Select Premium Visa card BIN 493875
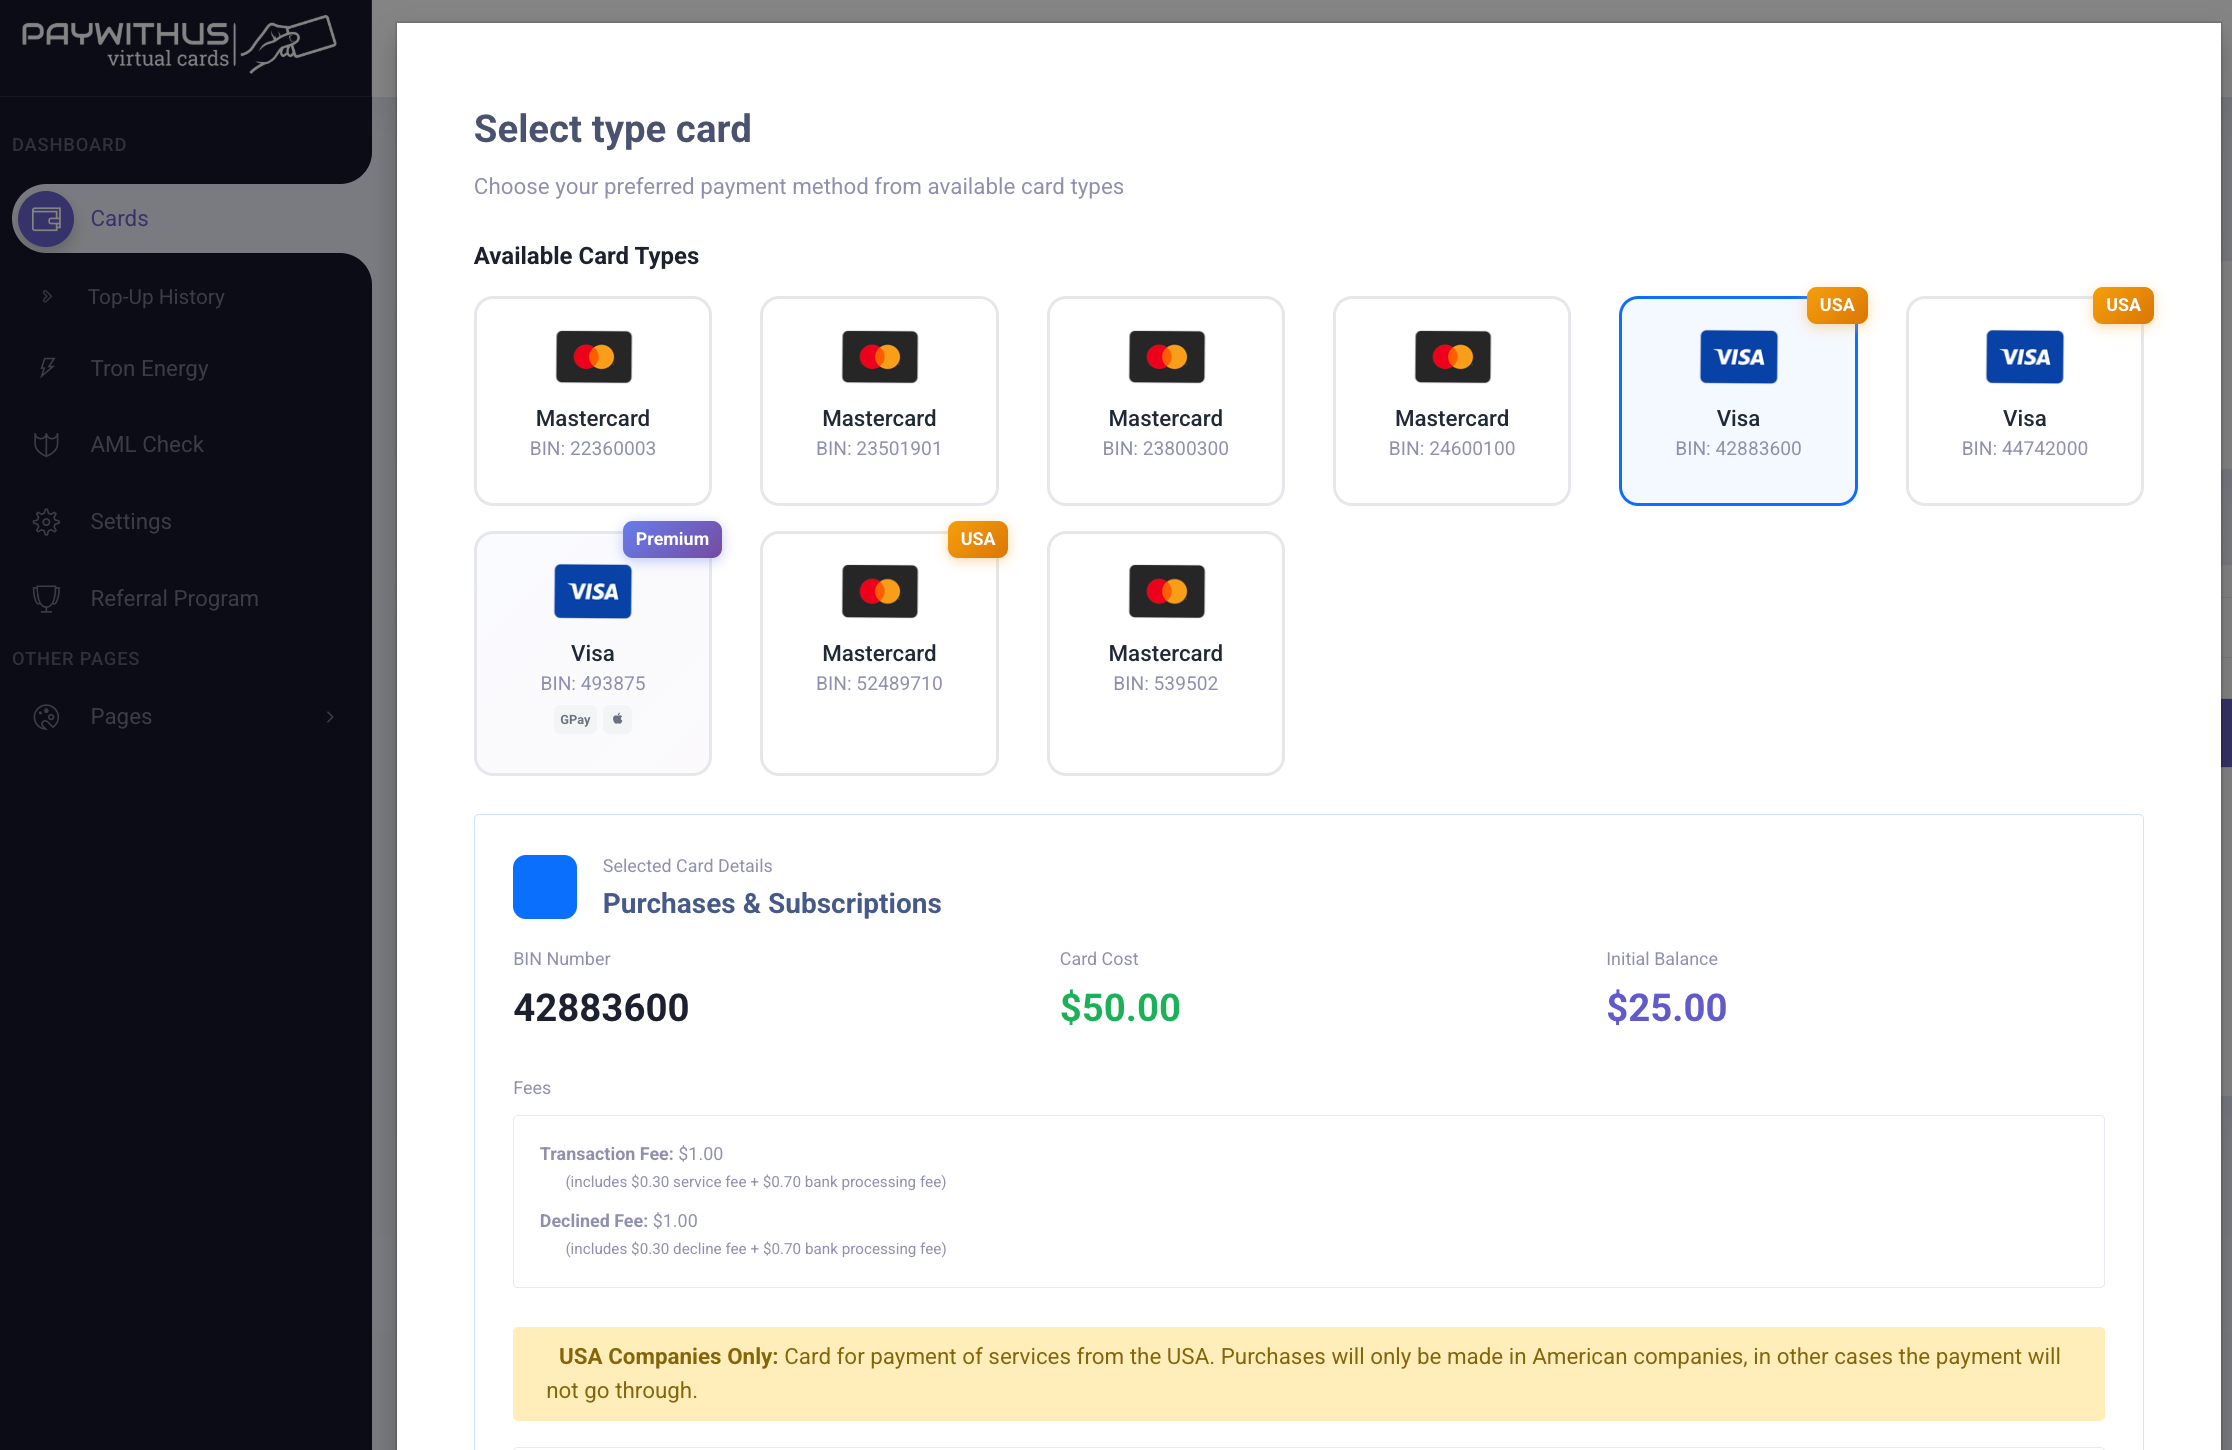This screenshot has width=2232, height=1450. tap(593, 653)
